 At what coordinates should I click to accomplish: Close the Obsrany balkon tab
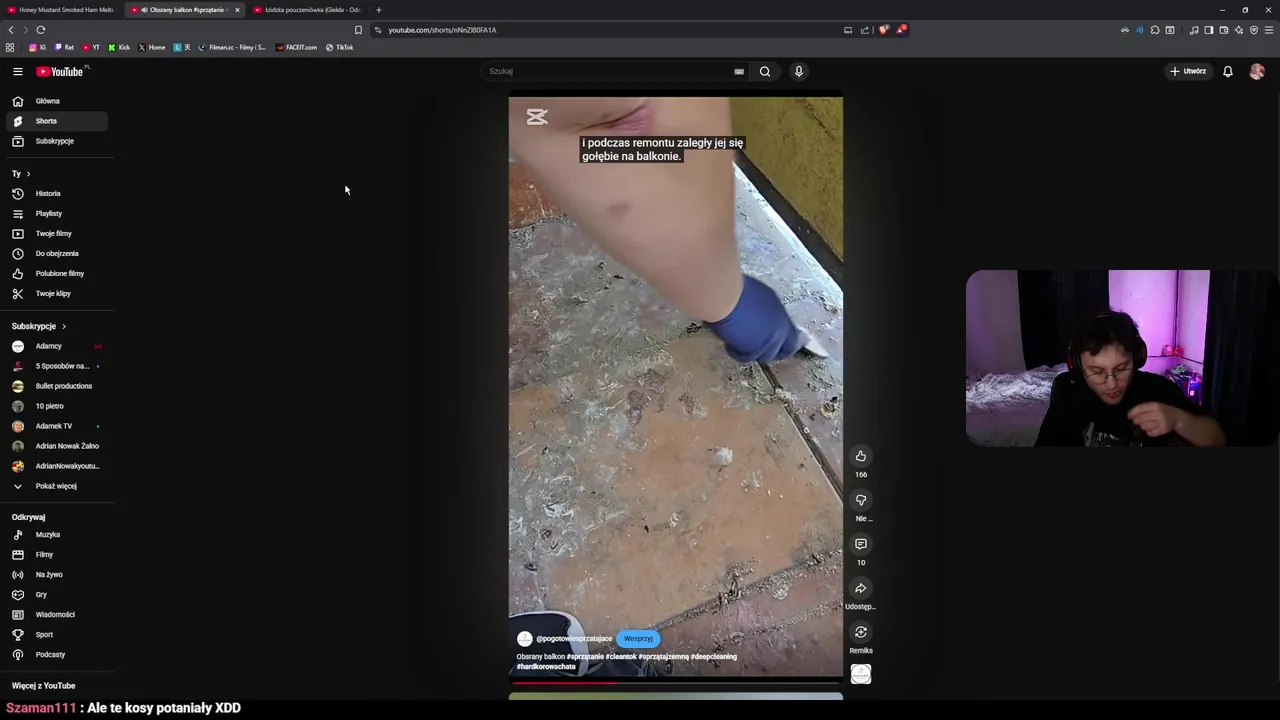click(x=237, y=10)
